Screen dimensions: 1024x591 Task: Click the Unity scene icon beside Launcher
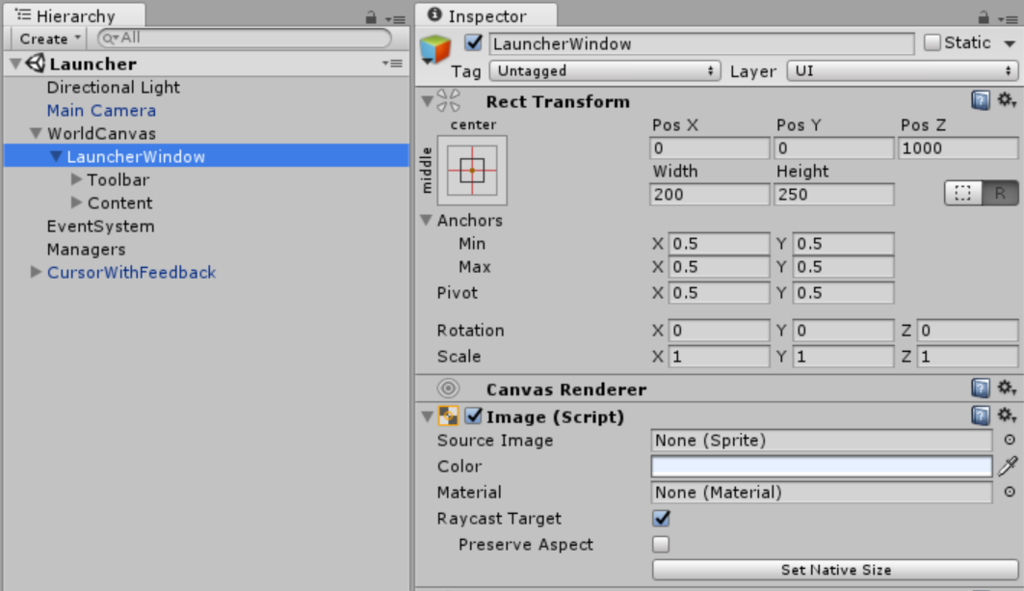(36, 63)
